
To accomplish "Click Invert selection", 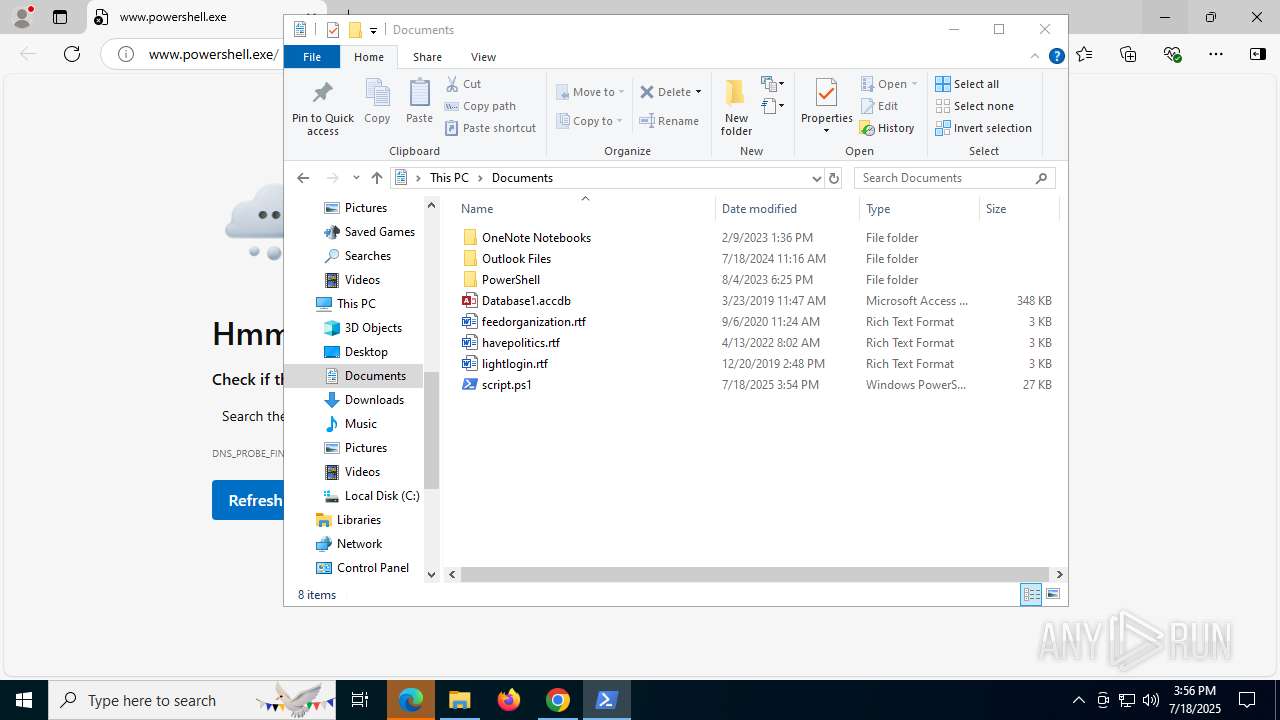I will coord(983,128).
